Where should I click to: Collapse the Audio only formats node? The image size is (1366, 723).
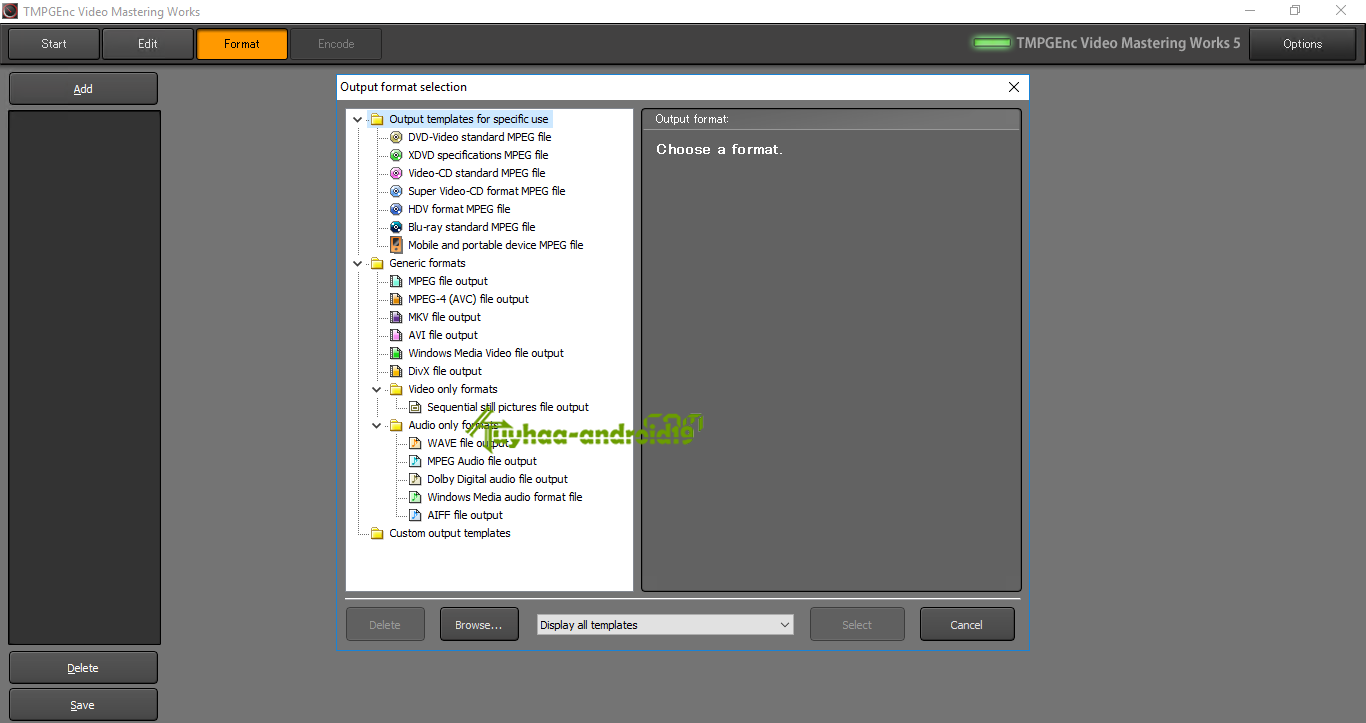coord(377,425)
